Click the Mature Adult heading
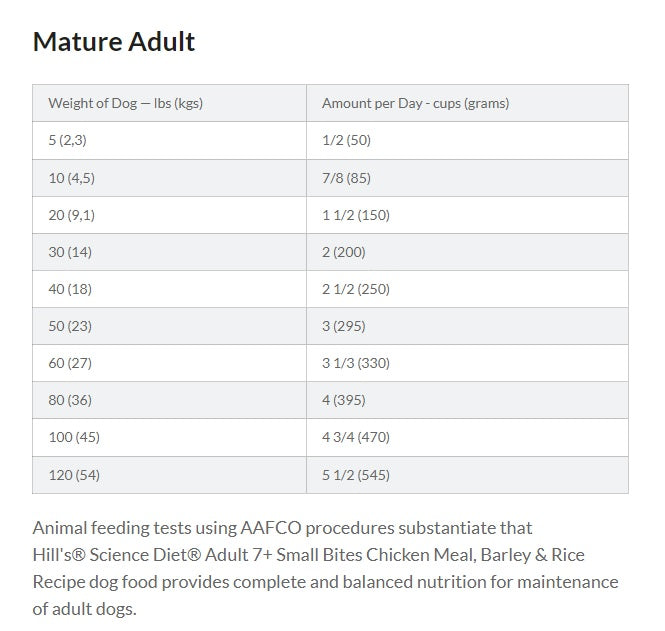The height and width of the screenshot is (631, 665). 114,42
